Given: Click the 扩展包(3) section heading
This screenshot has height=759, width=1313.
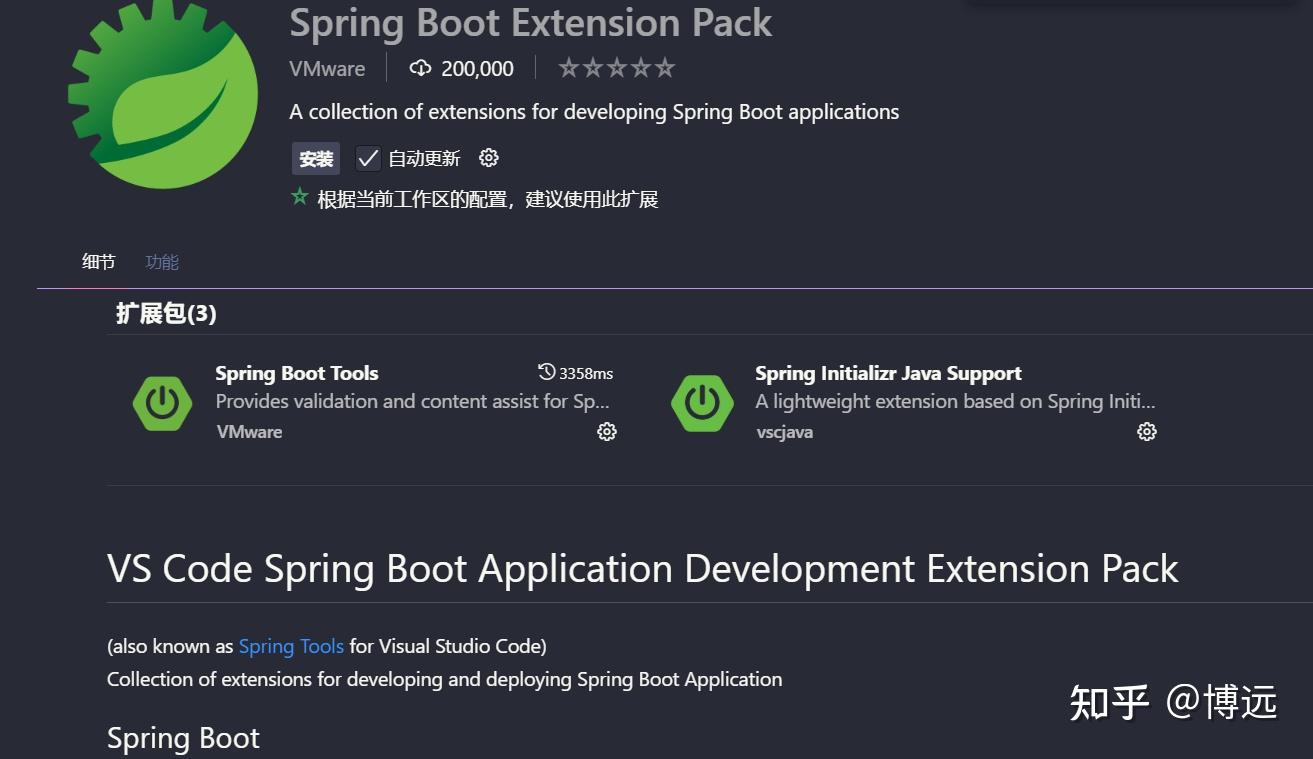Looking at the screenshot, I should 166,314.
